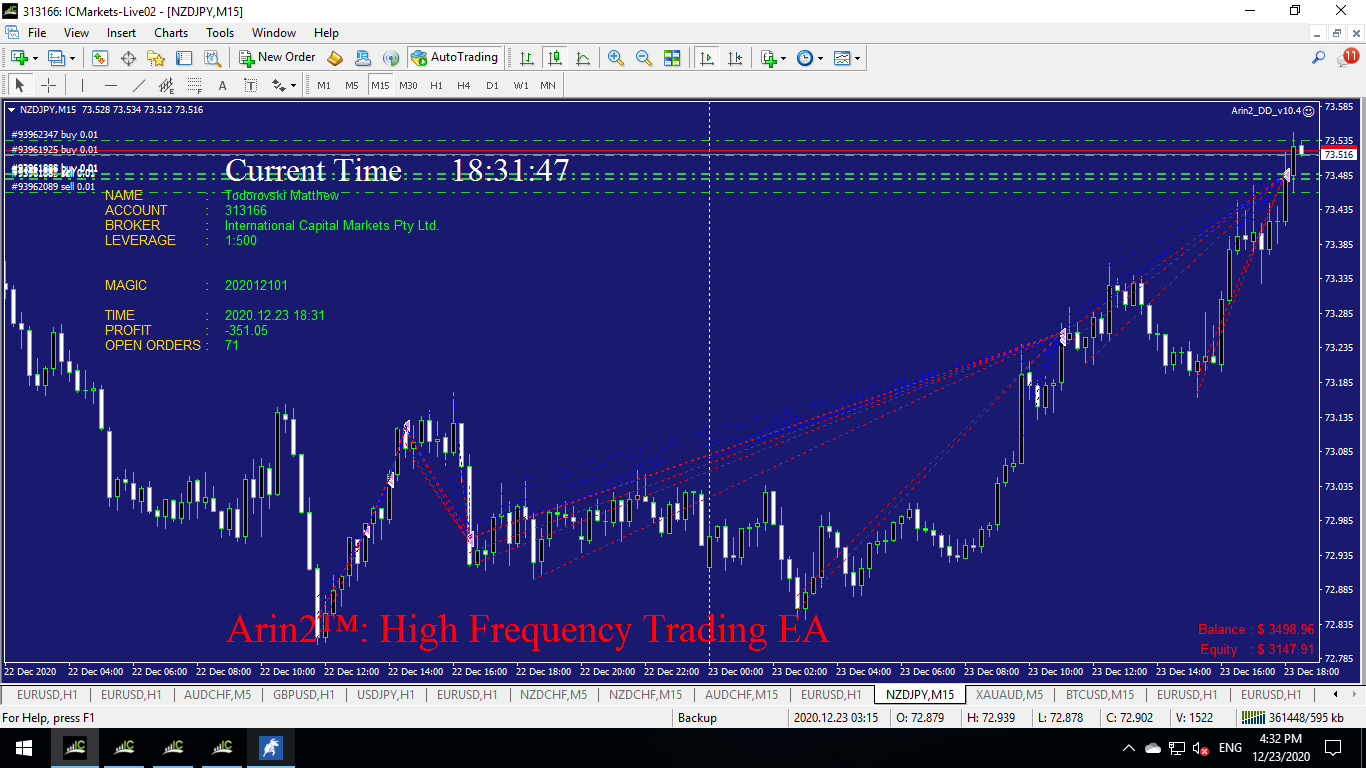This screenshot has height=768, width=1366.
Task: Expand the new chart dropdown arrow
Action: pos(35,58)
